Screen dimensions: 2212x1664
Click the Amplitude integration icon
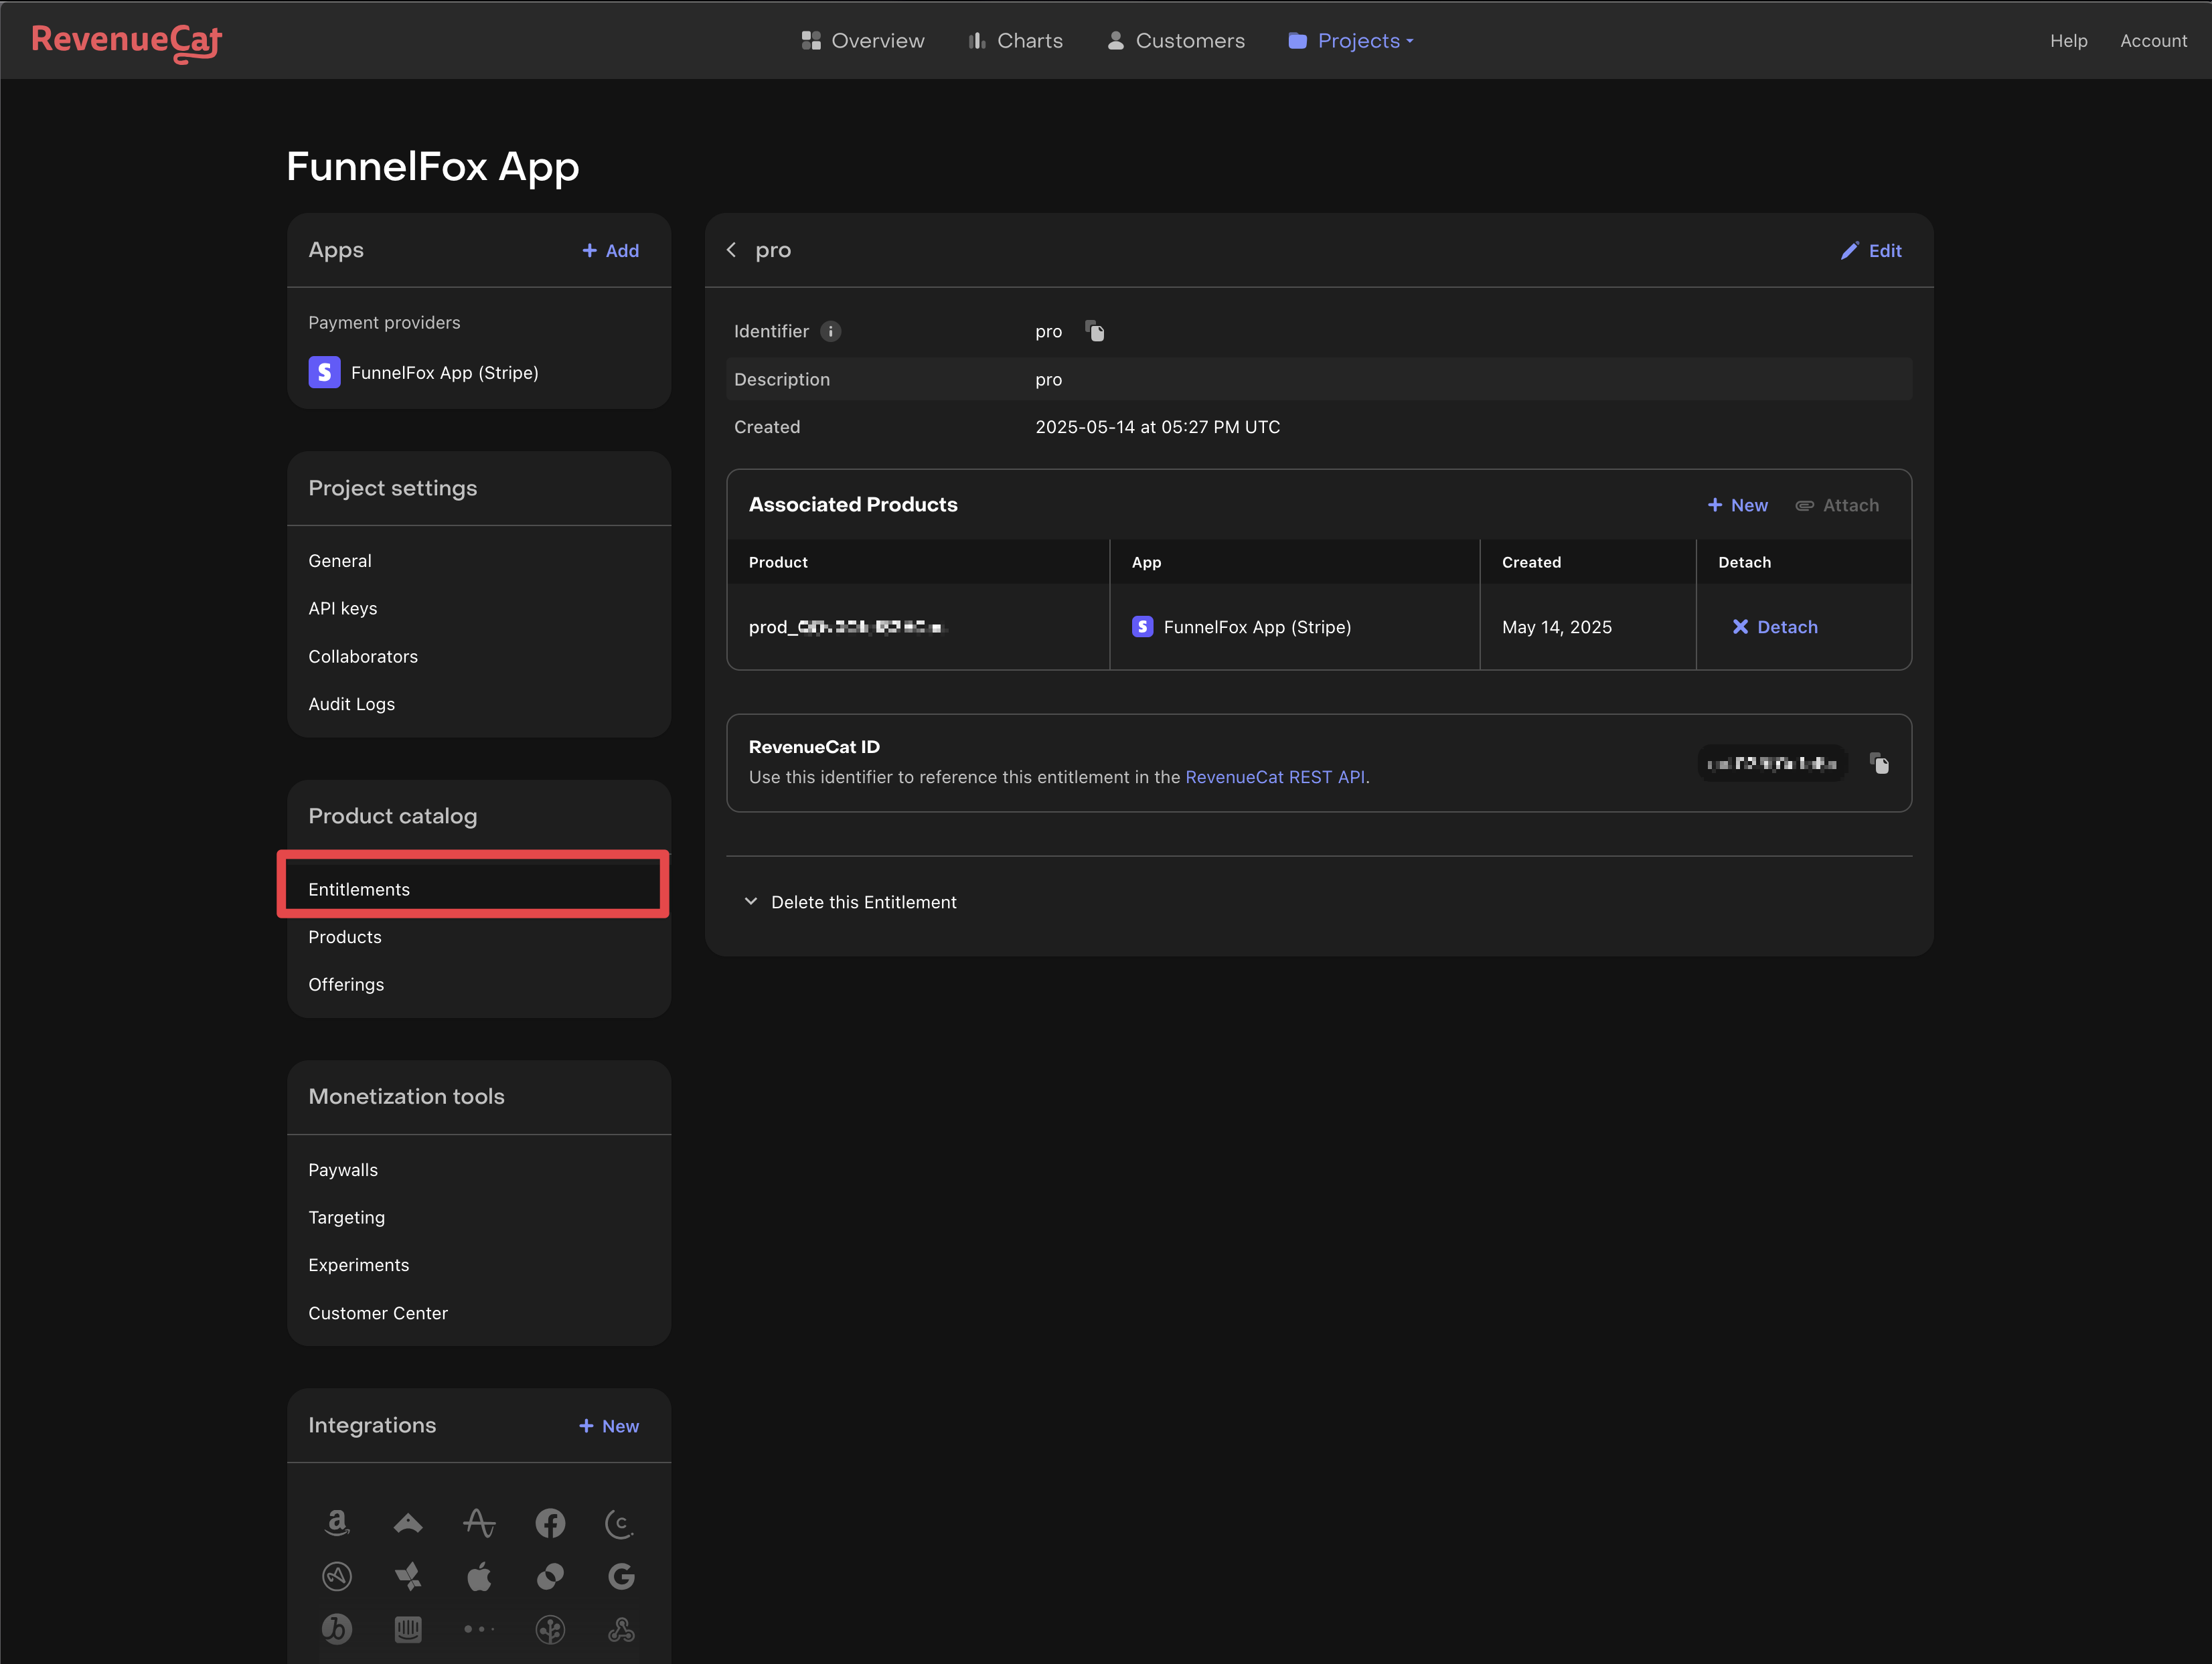pyautogui.click(x=479, y=1522)
